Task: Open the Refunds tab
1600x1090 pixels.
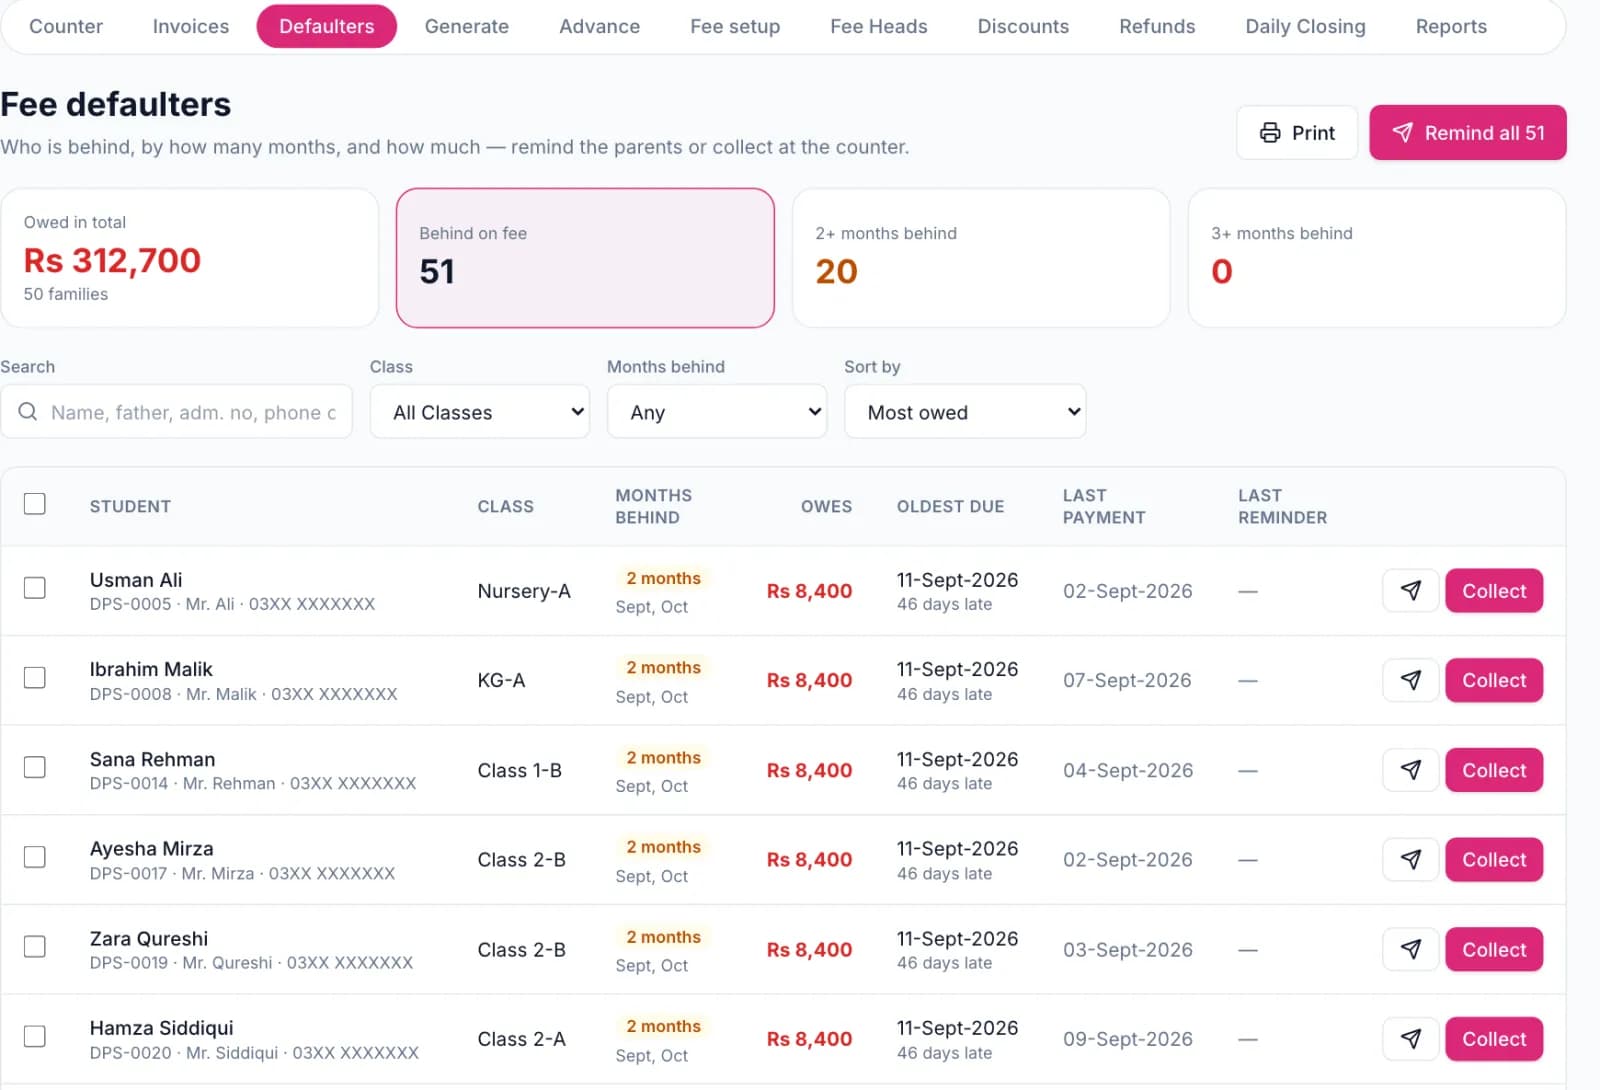Action: click(1157, 27)
